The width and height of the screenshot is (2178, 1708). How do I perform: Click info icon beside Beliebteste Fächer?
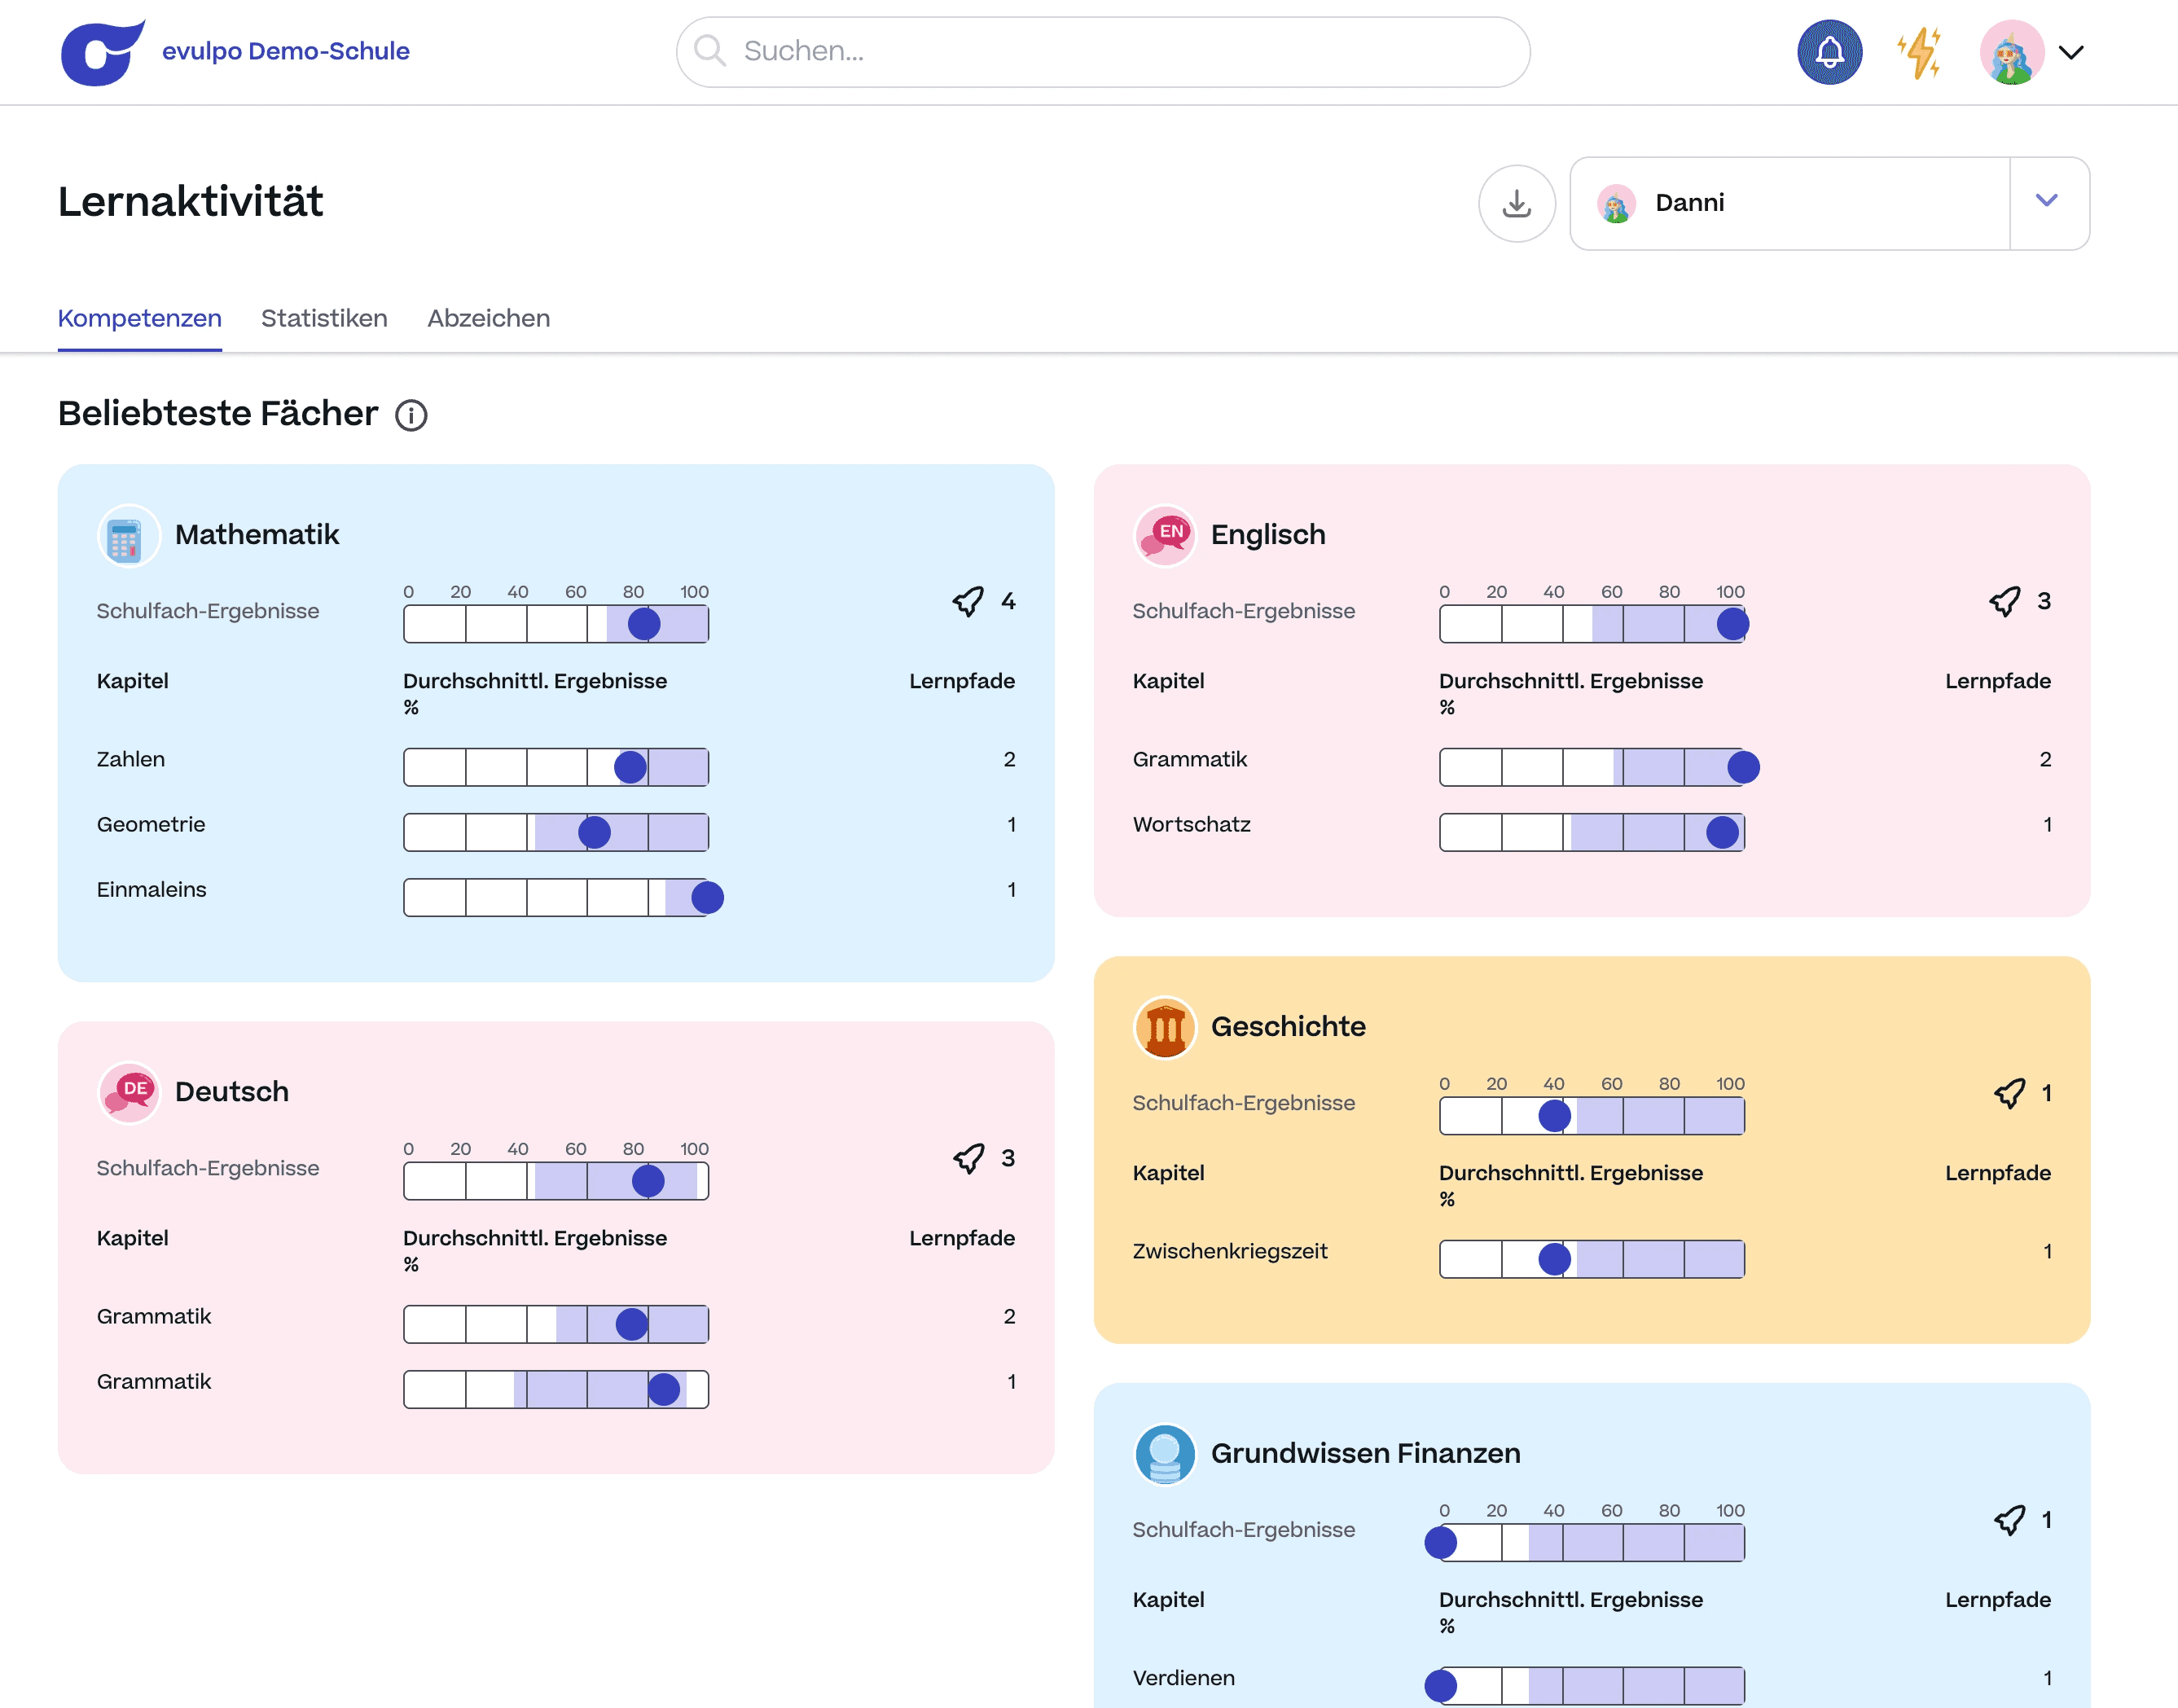coord(411,415)
